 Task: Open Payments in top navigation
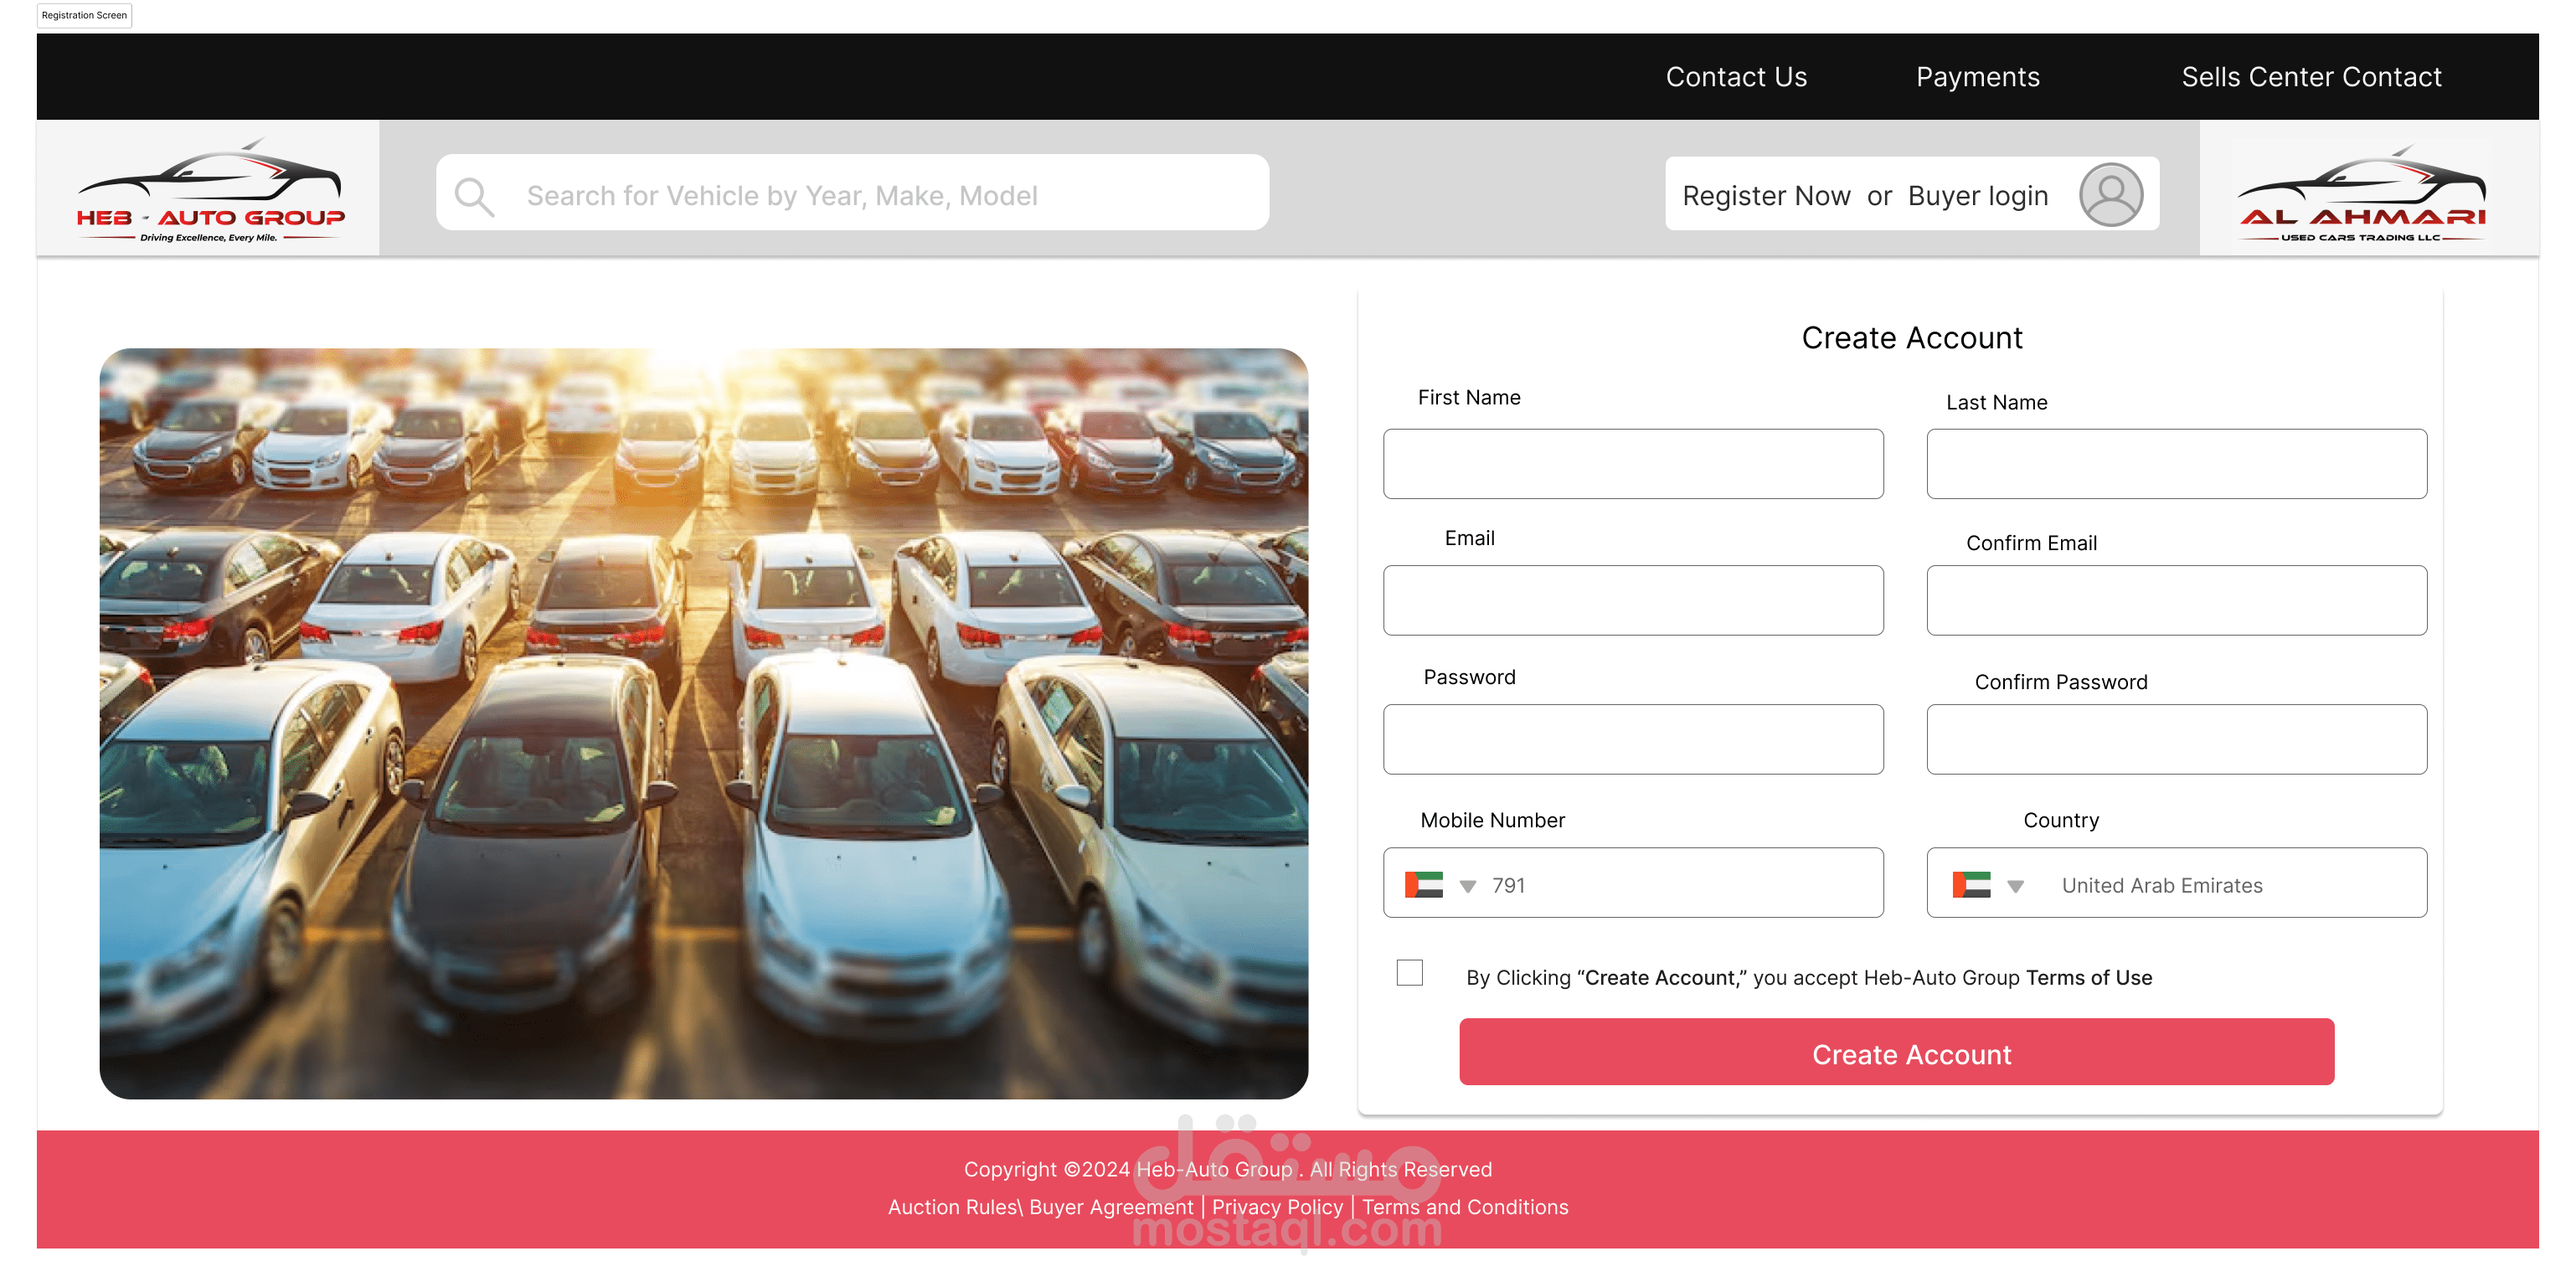[x=1977, y=77]
